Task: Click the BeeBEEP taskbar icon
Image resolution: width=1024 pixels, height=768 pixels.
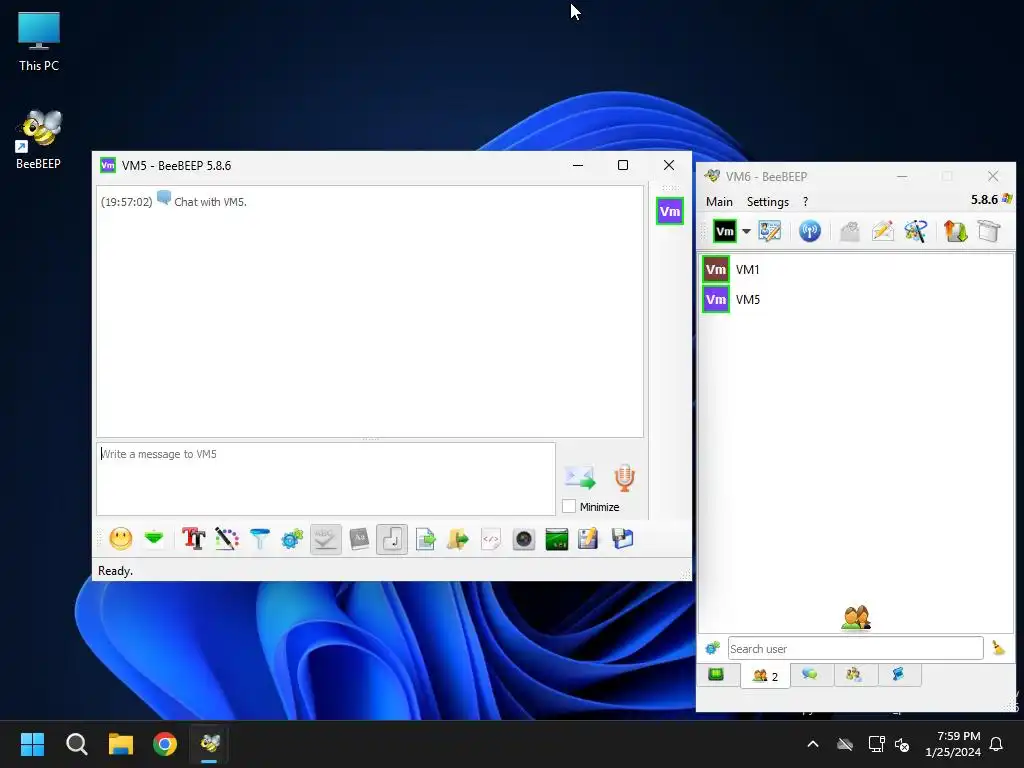Action: [210, 744]
